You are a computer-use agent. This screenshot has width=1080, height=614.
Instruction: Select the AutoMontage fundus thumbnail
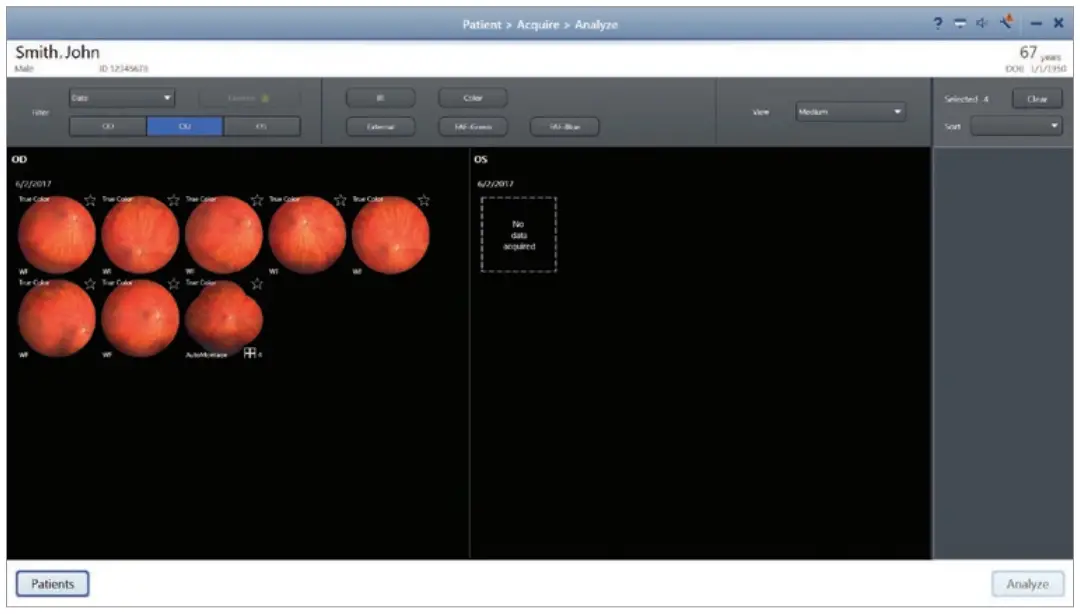223,317
